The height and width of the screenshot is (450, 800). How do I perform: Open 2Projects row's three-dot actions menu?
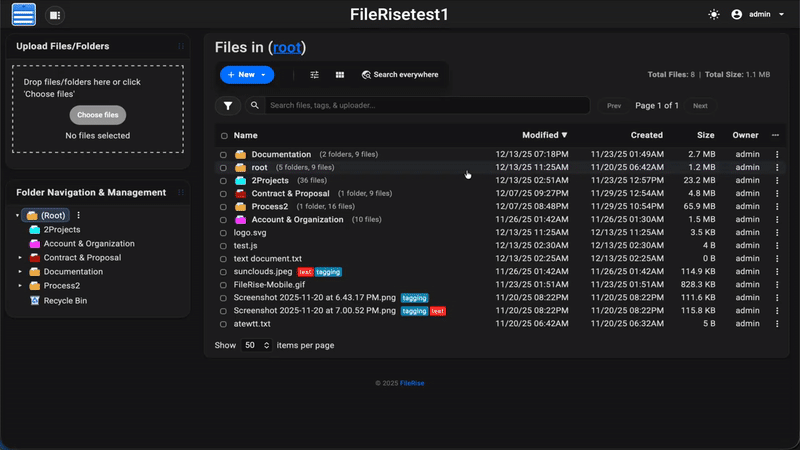777,180
